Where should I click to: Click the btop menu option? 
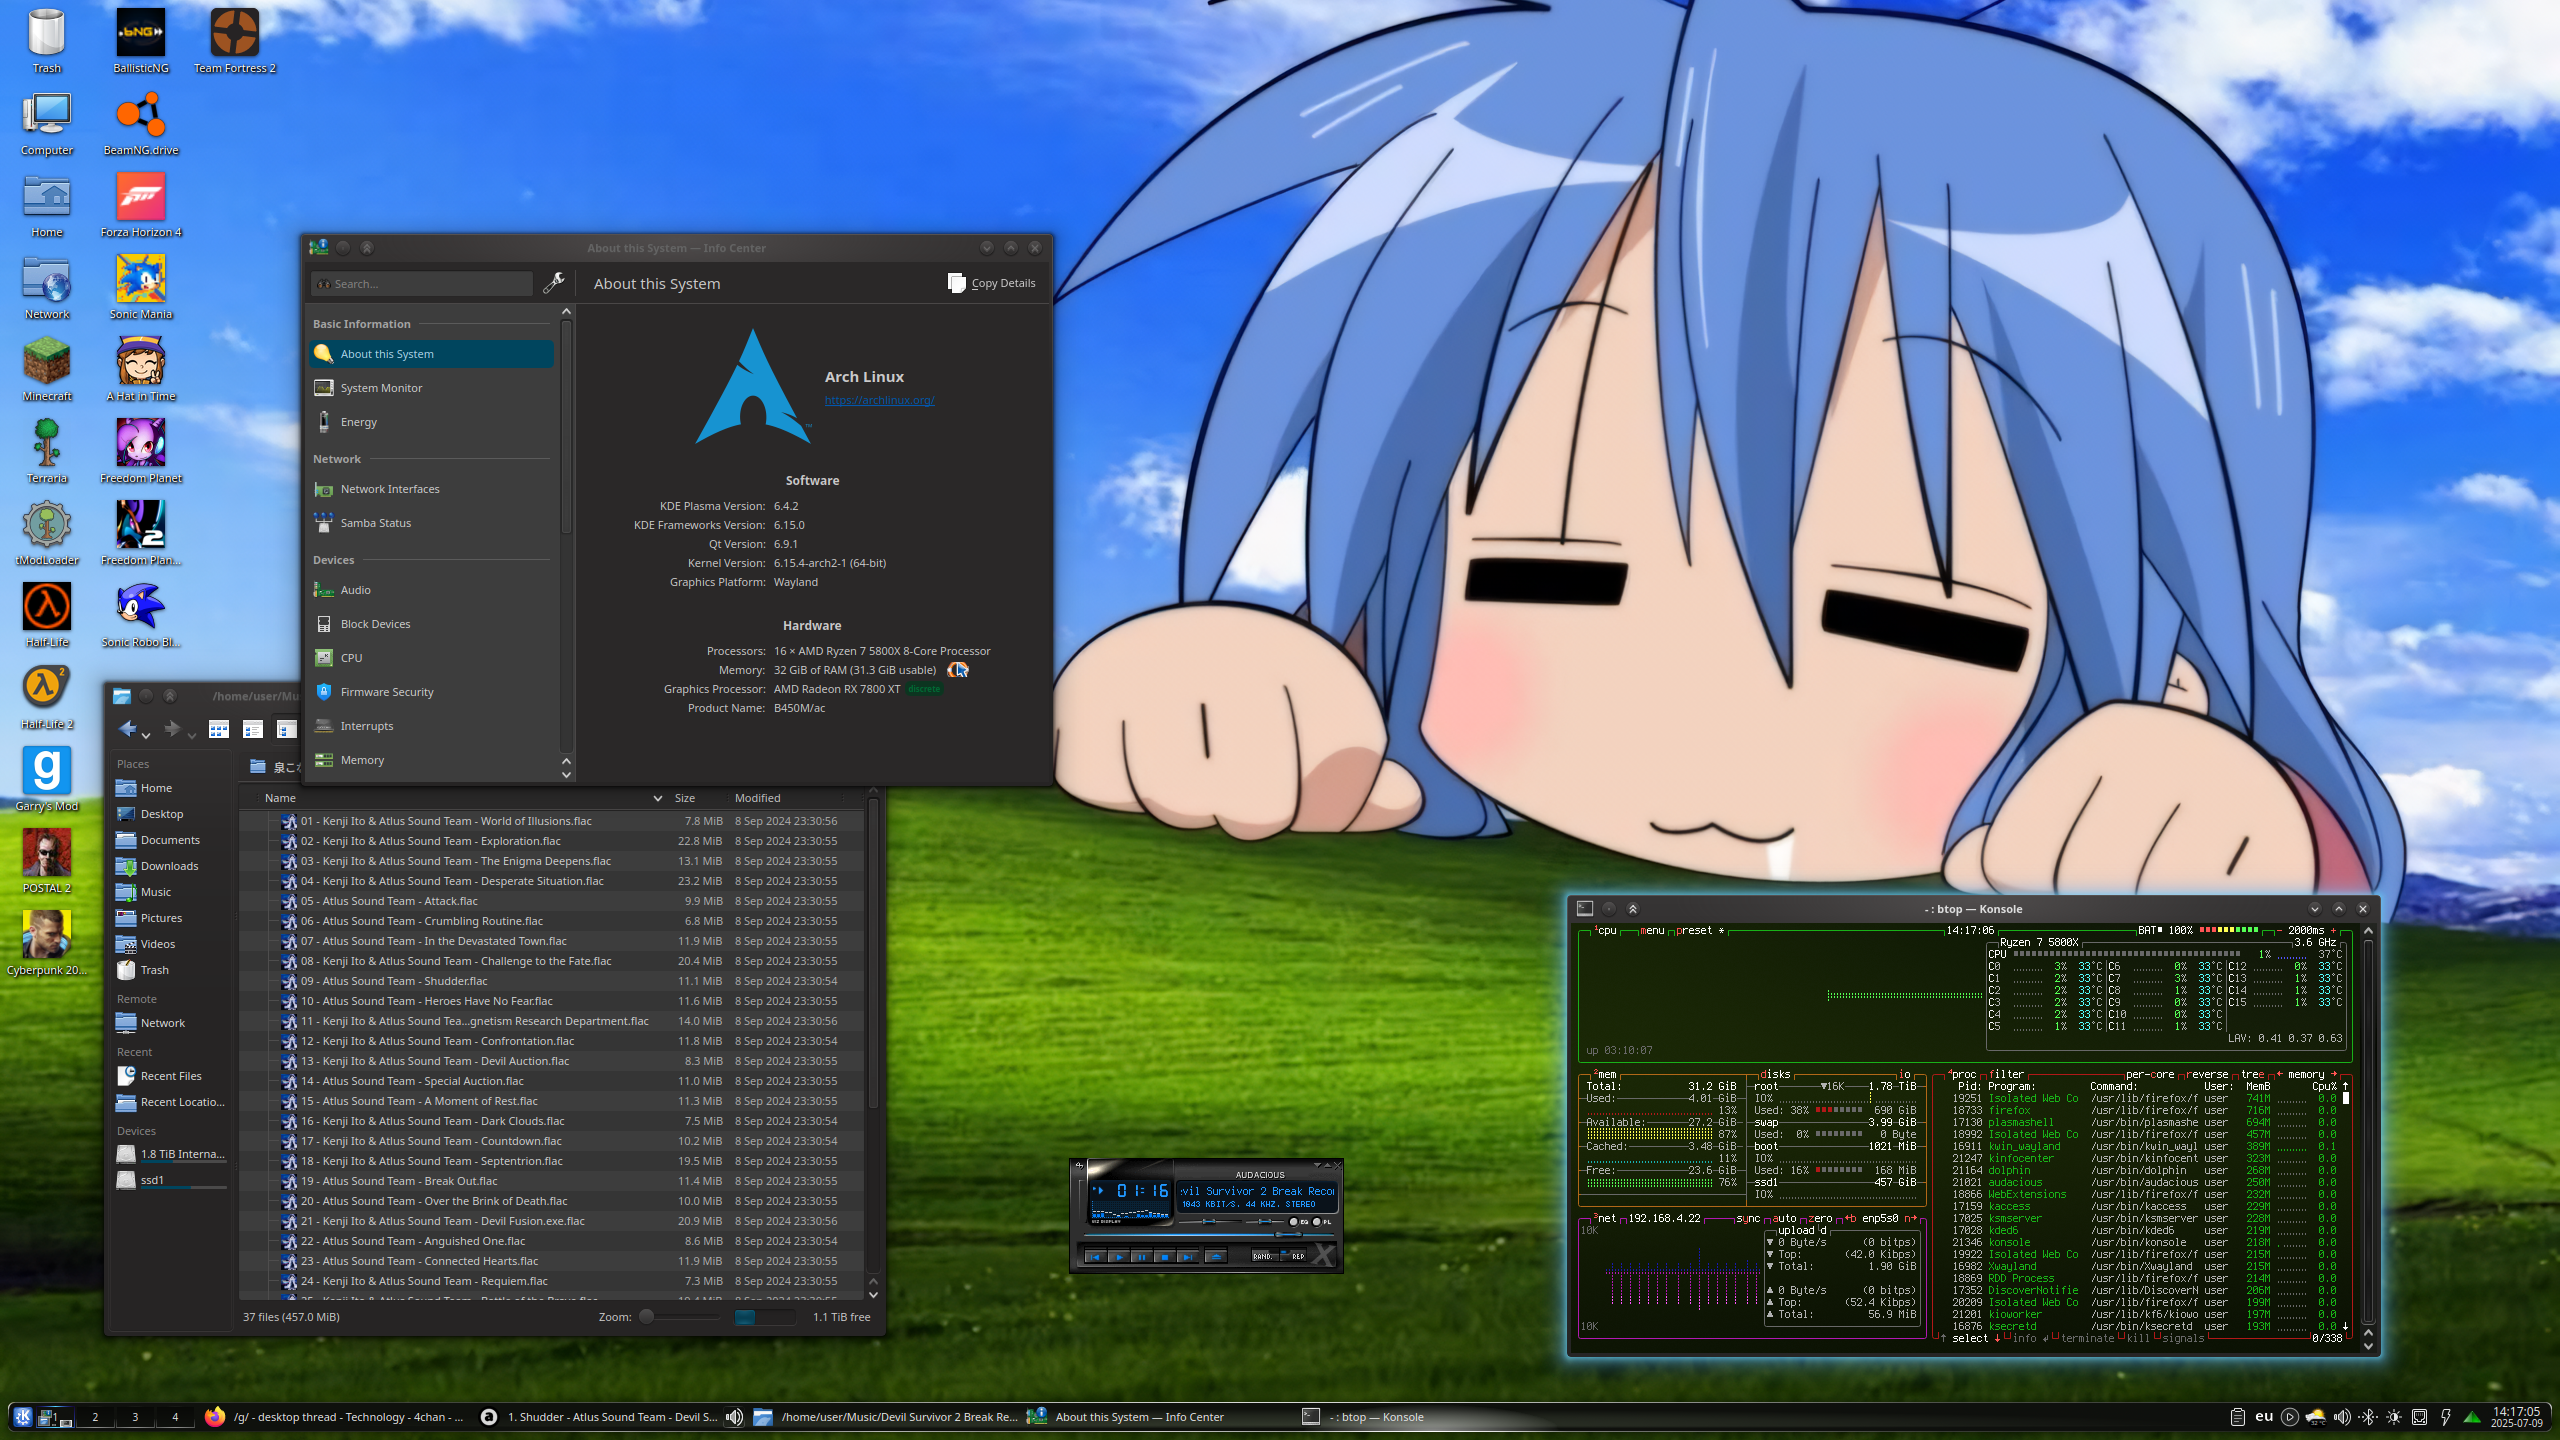[x=1652, y=930]
